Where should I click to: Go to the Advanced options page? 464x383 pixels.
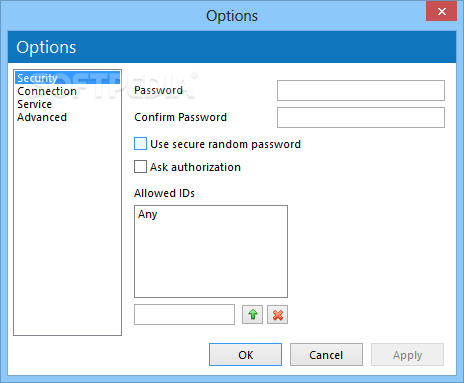coord(42,117)
